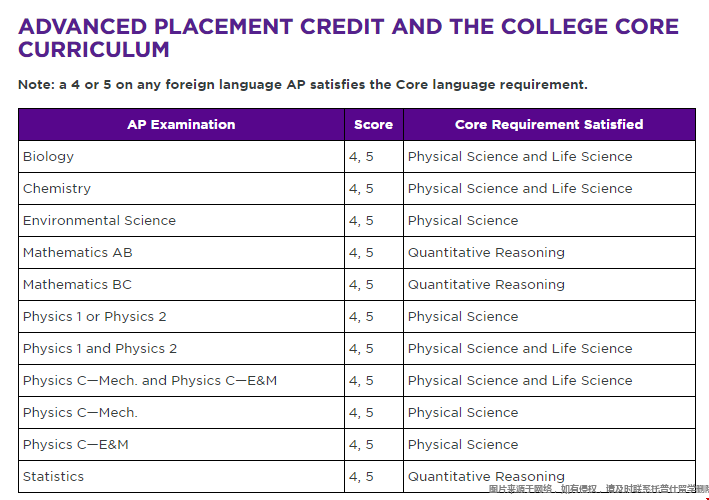Select the Statistics exam cell
709x500 pixels.
point(53,477)
